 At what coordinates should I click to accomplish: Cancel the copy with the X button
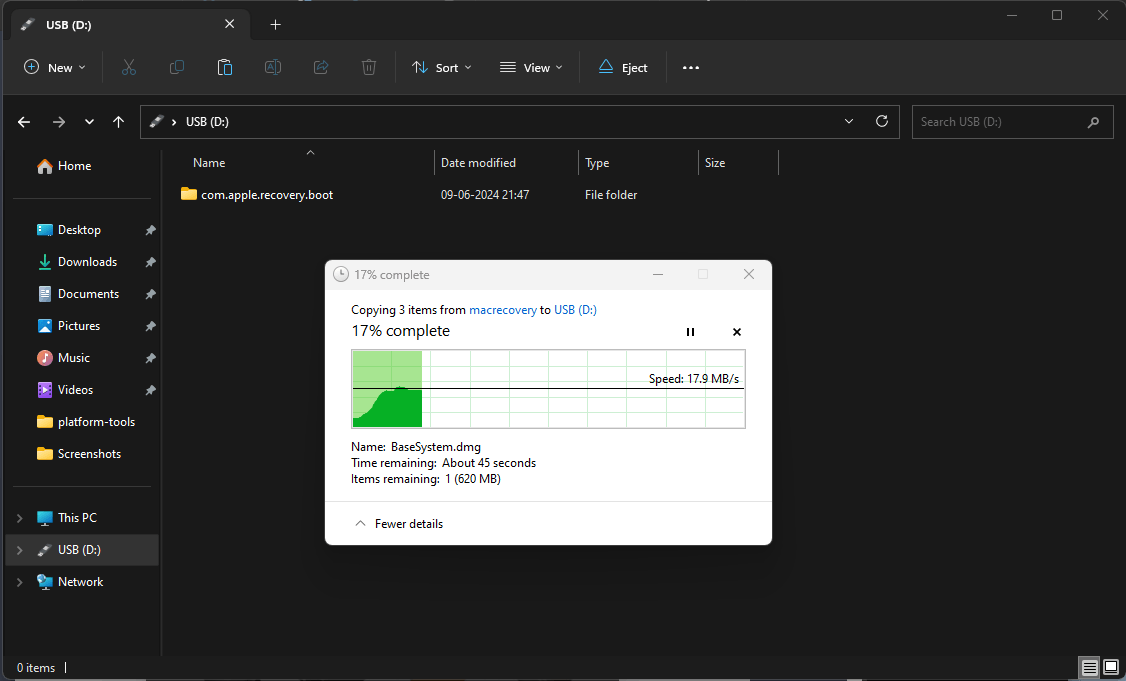(737, 332)
